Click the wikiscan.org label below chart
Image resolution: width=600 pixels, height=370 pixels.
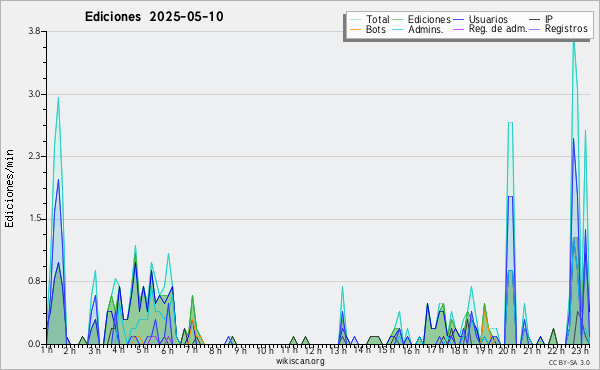300,361
